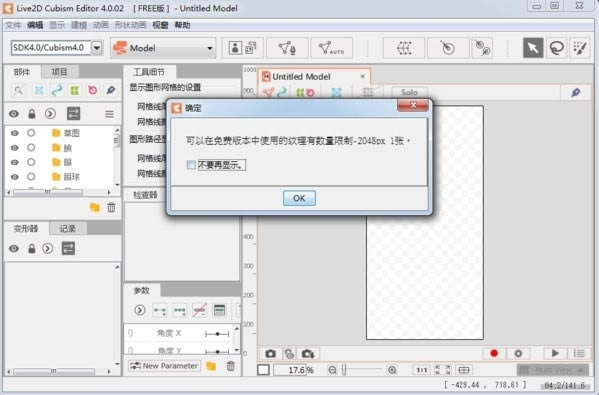
Task: Open the parts panel hamburger menu
Action: coord(109,114)
